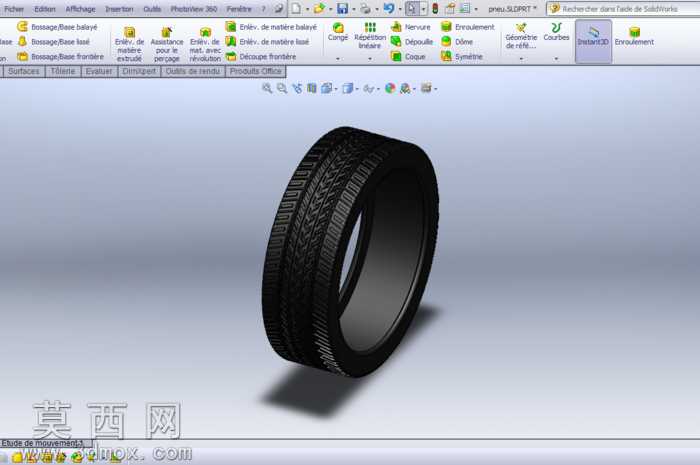Viewport: 700px width, 465px height.
Task: Expand the dropdown under Géométrie de référence
Action: click(x=521, y=58)
